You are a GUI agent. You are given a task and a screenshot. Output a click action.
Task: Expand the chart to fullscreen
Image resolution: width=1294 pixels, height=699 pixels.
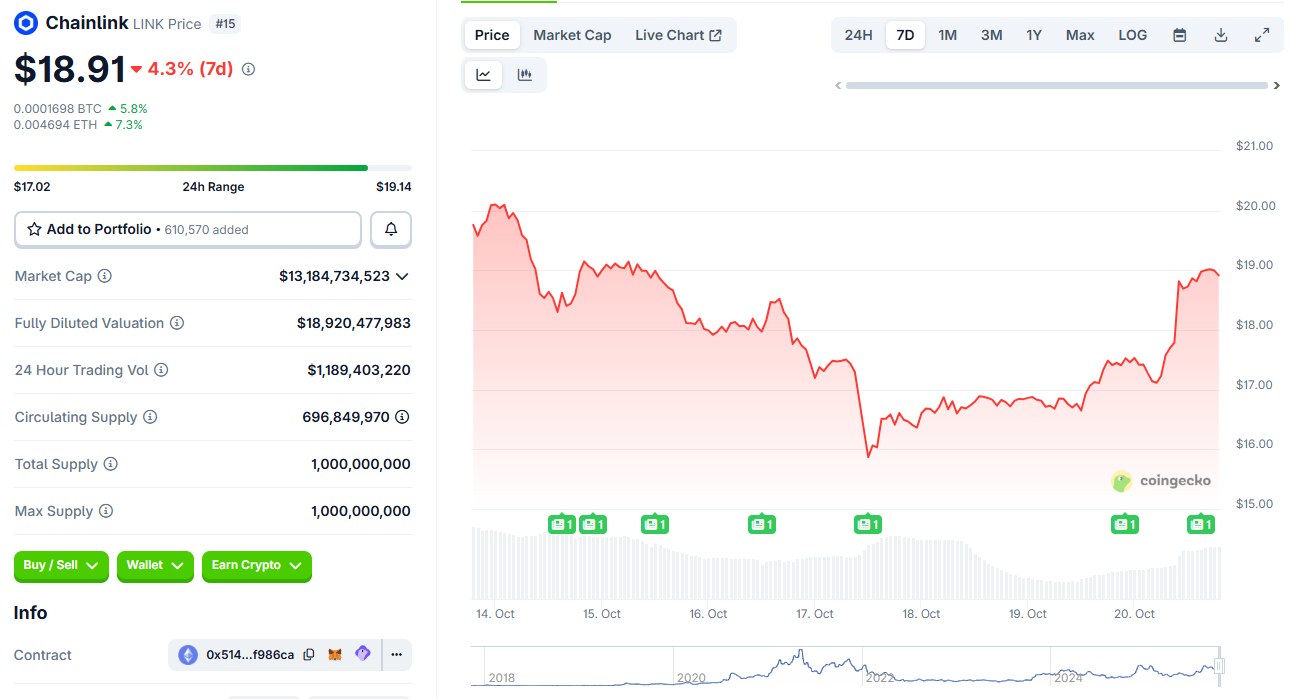tap(1262, 35)
